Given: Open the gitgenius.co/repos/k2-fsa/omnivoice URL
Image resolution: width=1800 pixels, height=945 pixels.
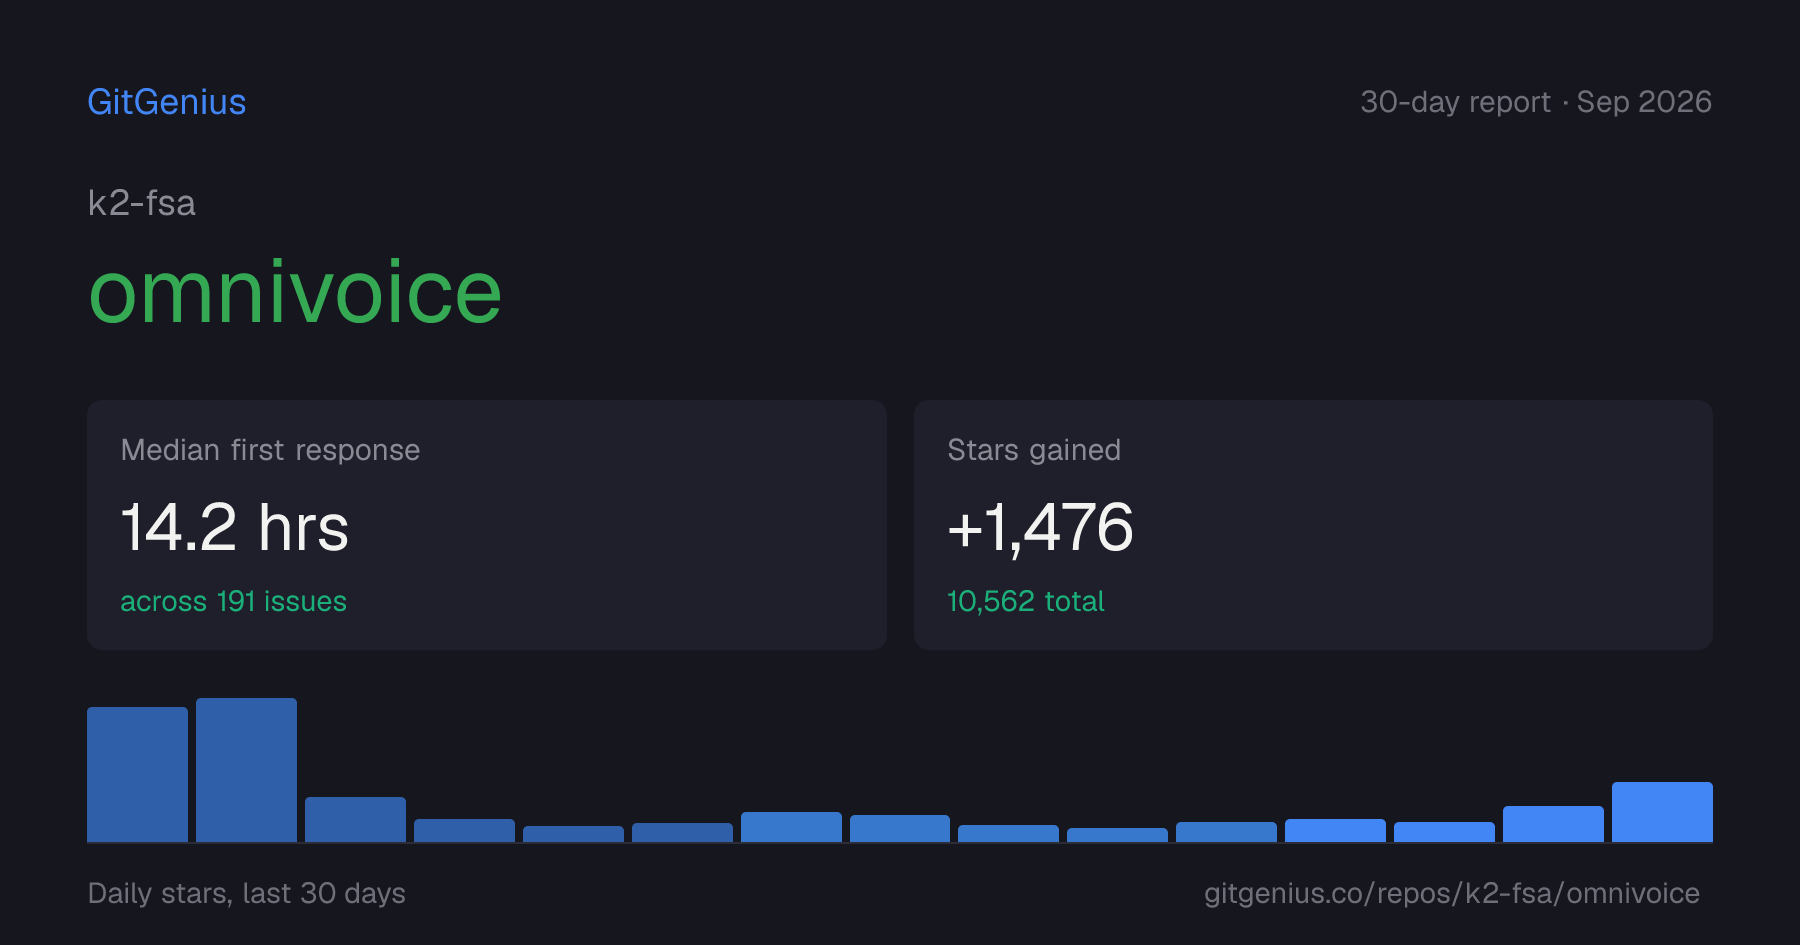Looking at the screenshot, I should 1452,893.
